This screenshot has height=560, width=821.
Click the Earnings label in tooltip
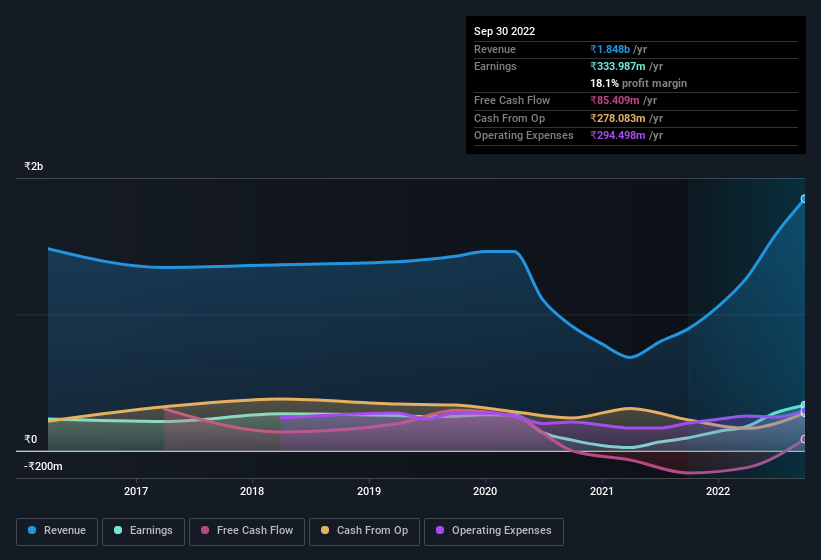495,66
